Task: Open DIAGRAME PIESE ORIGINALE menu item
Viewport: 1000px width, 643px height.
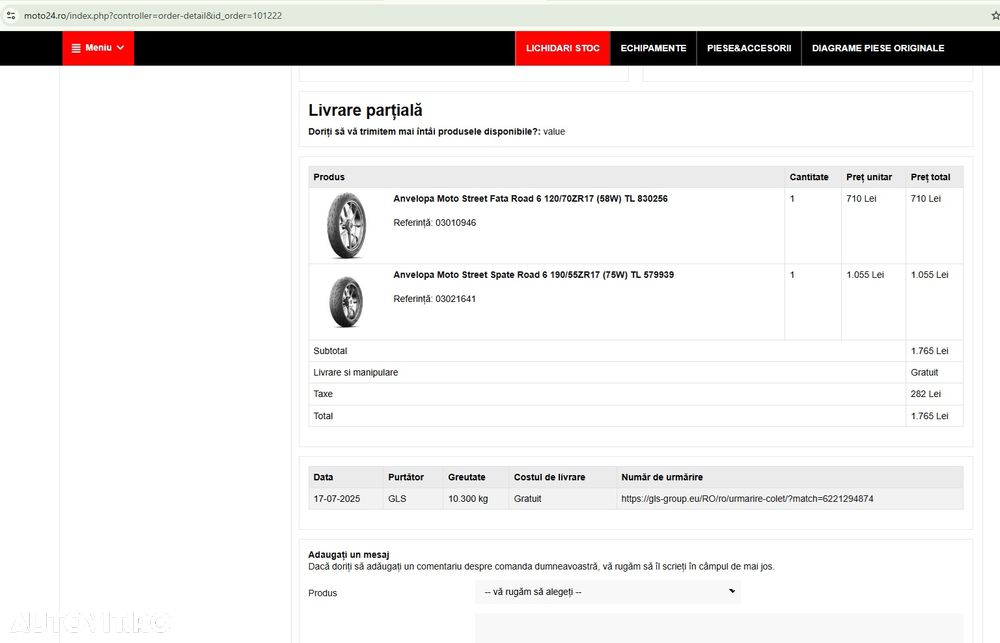Action: tap(878, 48)
